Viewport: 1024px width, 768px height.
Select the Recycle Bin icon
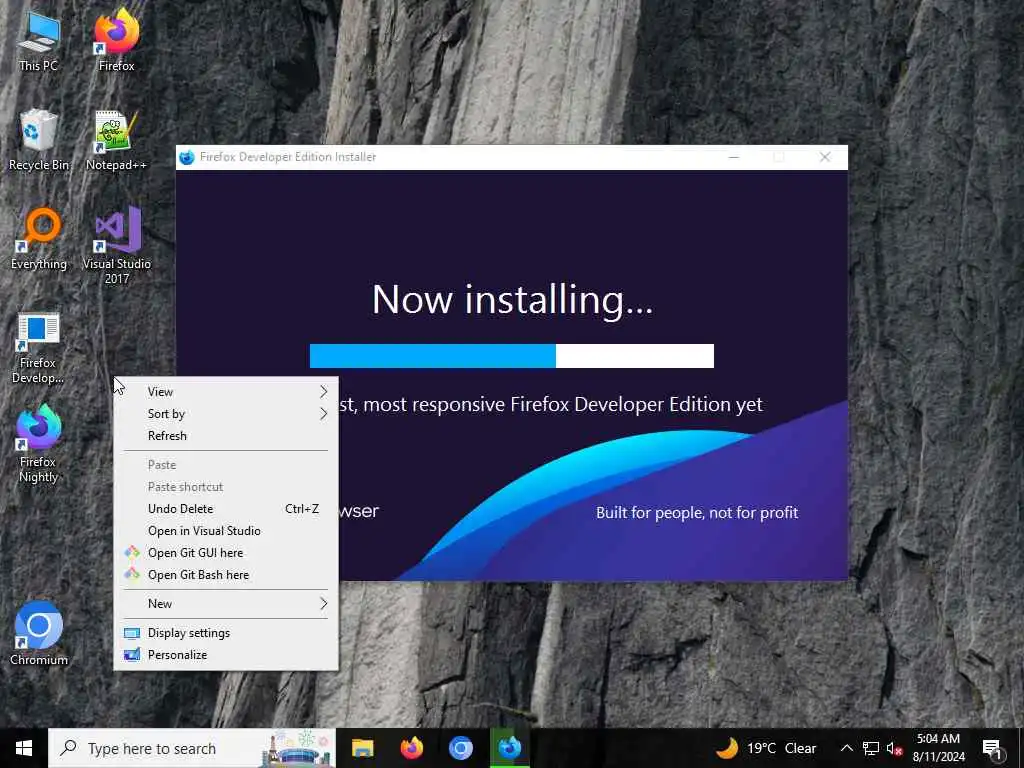point(39,140)
